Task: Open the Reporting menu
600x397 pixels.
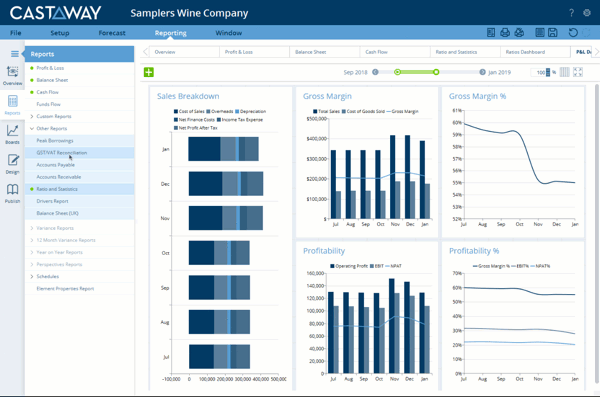Action: tap(171, 33)
